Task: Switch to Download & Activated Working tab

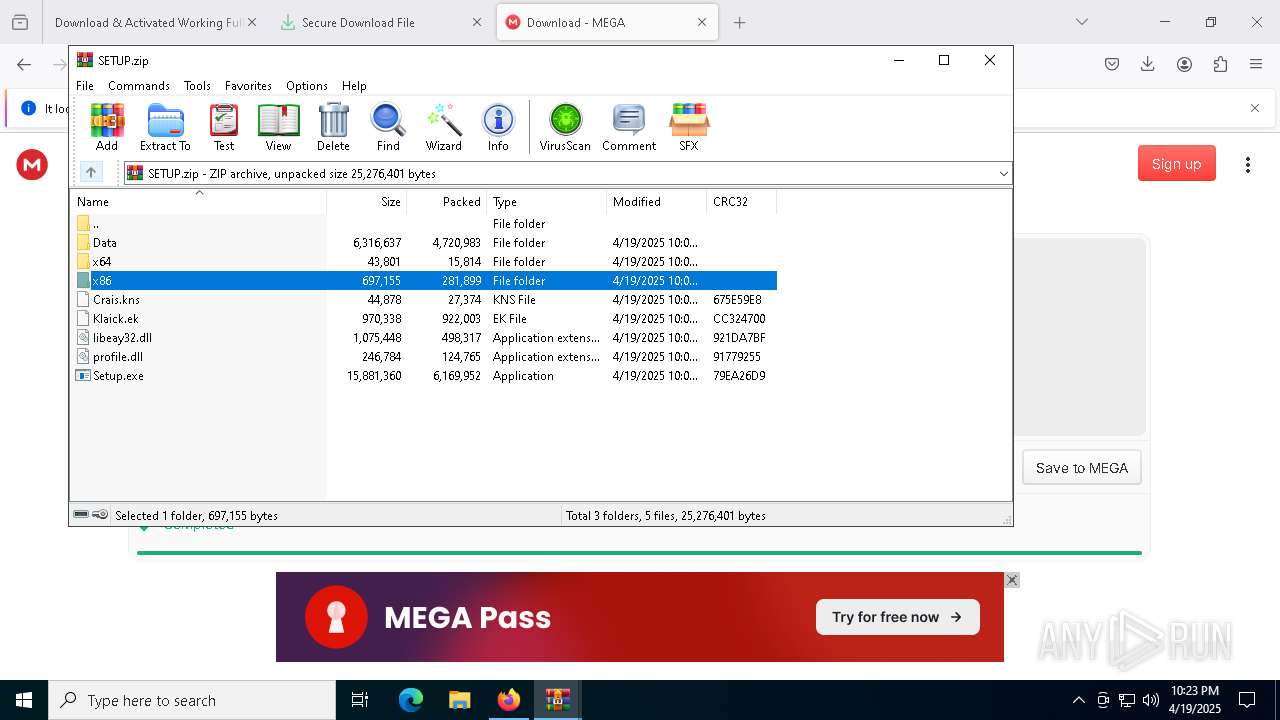Action: (151, 22)
